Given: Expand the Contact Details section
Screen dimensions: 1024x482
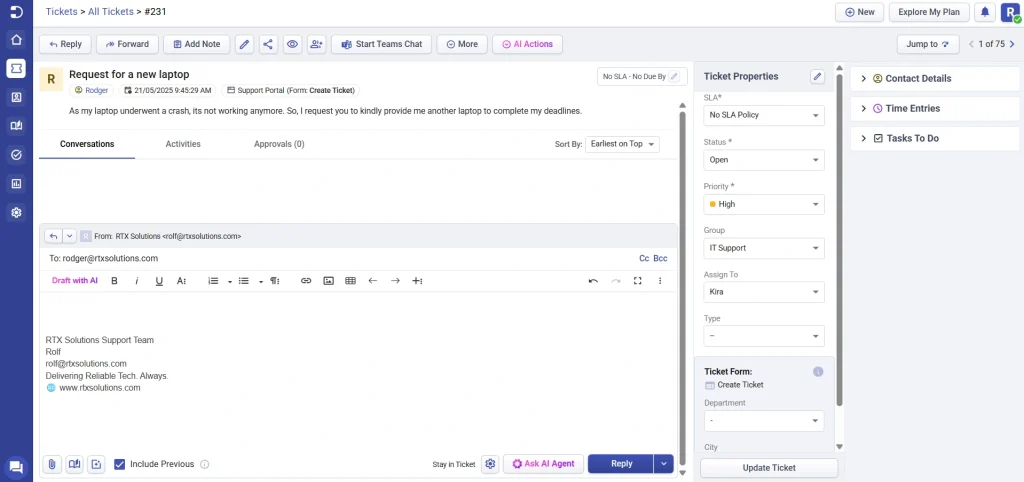Looking at the screenshot, I should pos(935,78).
